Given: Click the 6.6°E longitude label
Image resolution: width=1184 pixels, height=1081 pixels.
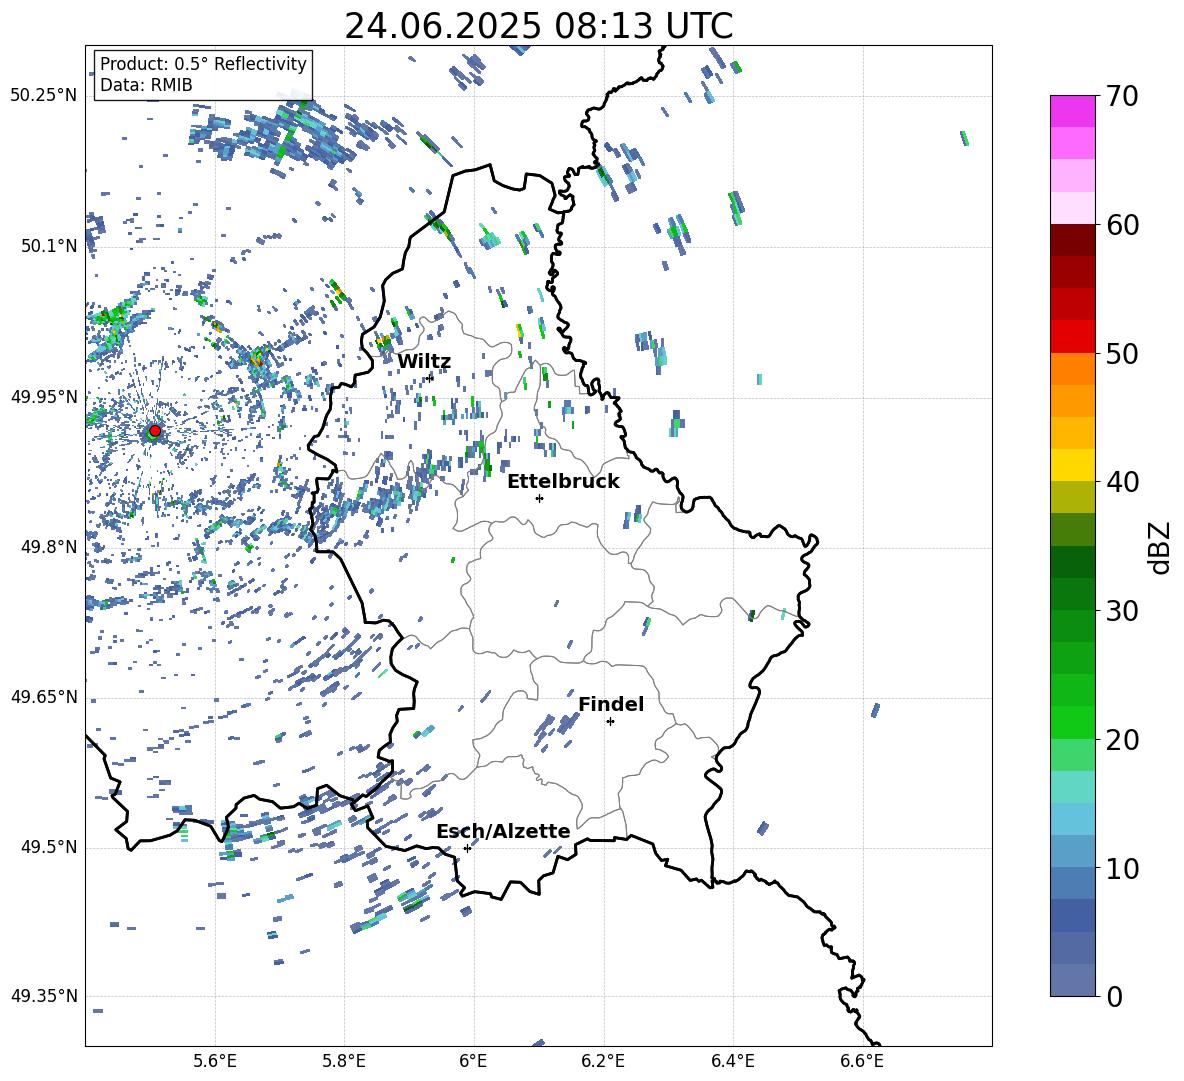Looking at the screenshot, I should pos(862,1061).
